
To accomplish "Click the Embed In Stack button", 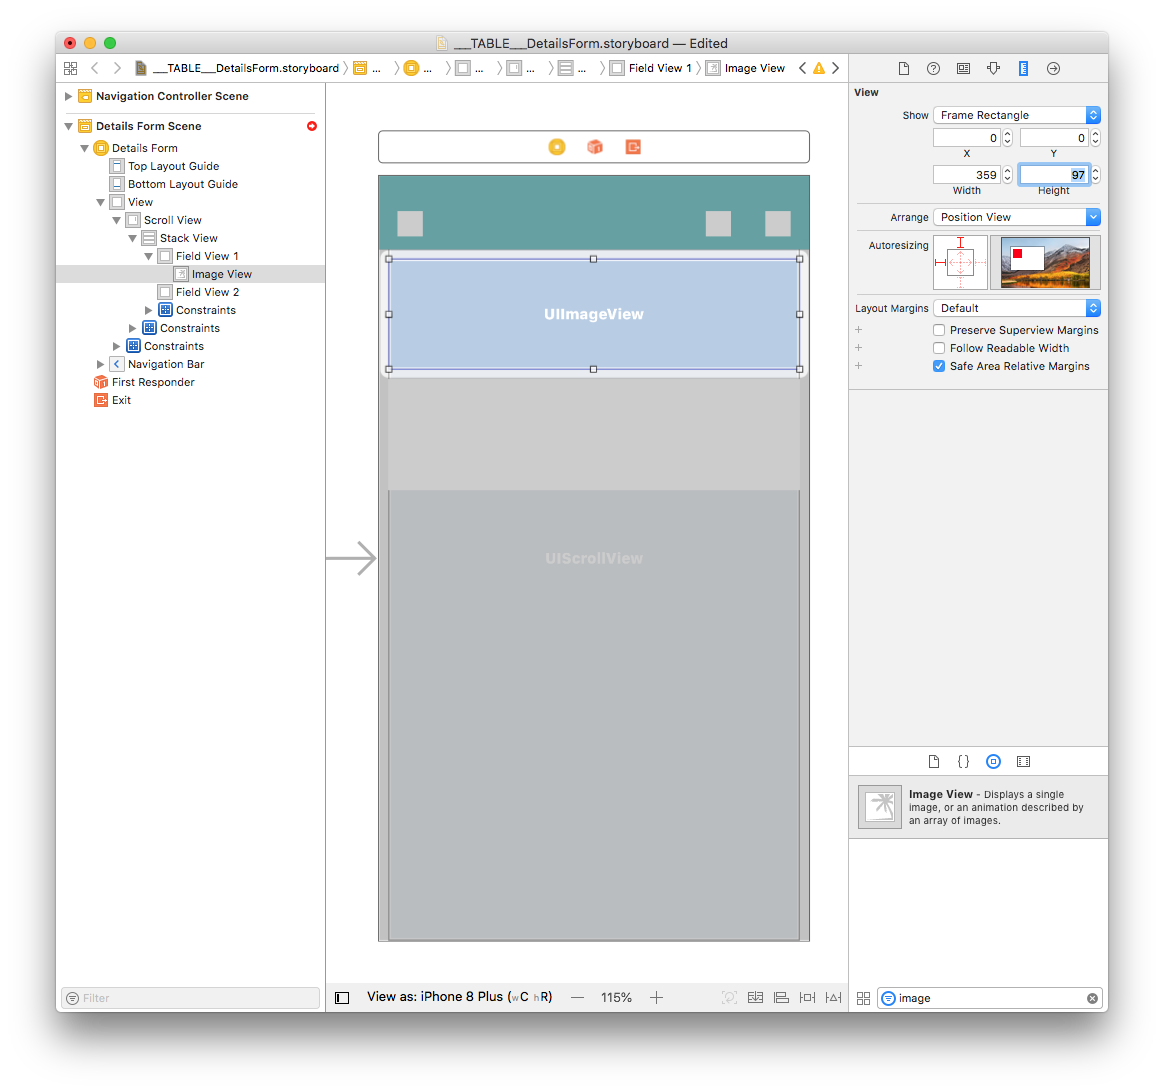I will [756, 998].
